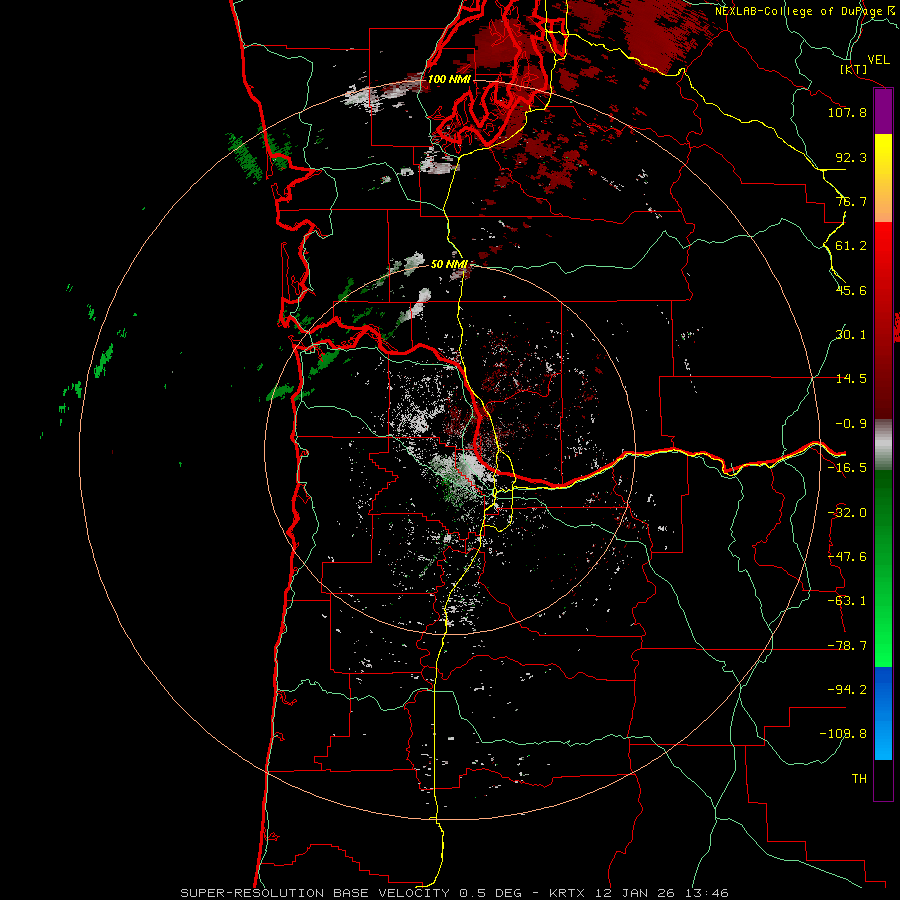Click the 0.5 DEG elevation text

tap(490, 893)
